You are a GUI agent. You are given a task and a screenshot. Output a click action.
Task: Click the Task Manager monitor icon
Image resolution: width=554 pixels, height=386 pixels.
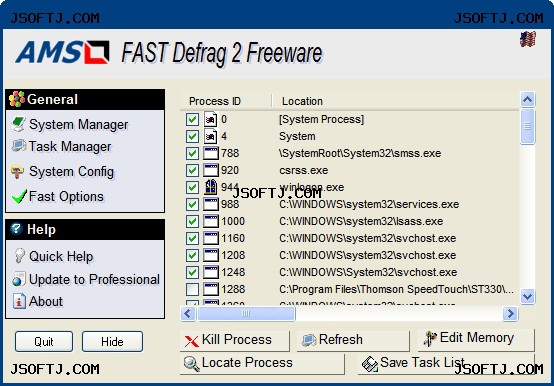[18, 146]
